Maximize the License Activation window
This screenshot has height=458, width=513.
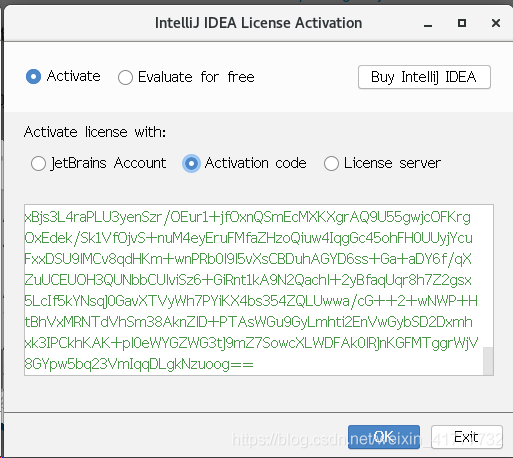click(462, 23)
